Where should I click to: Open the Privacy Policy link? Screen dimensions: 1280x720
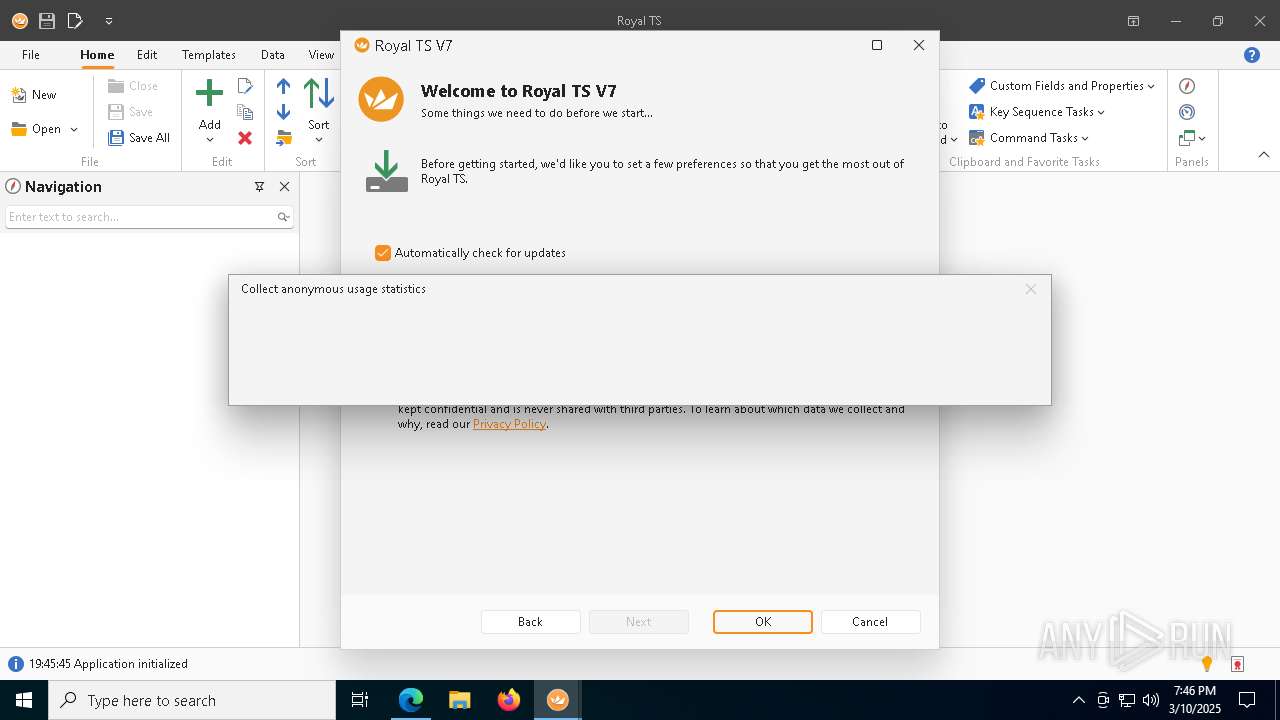(509, 424)
